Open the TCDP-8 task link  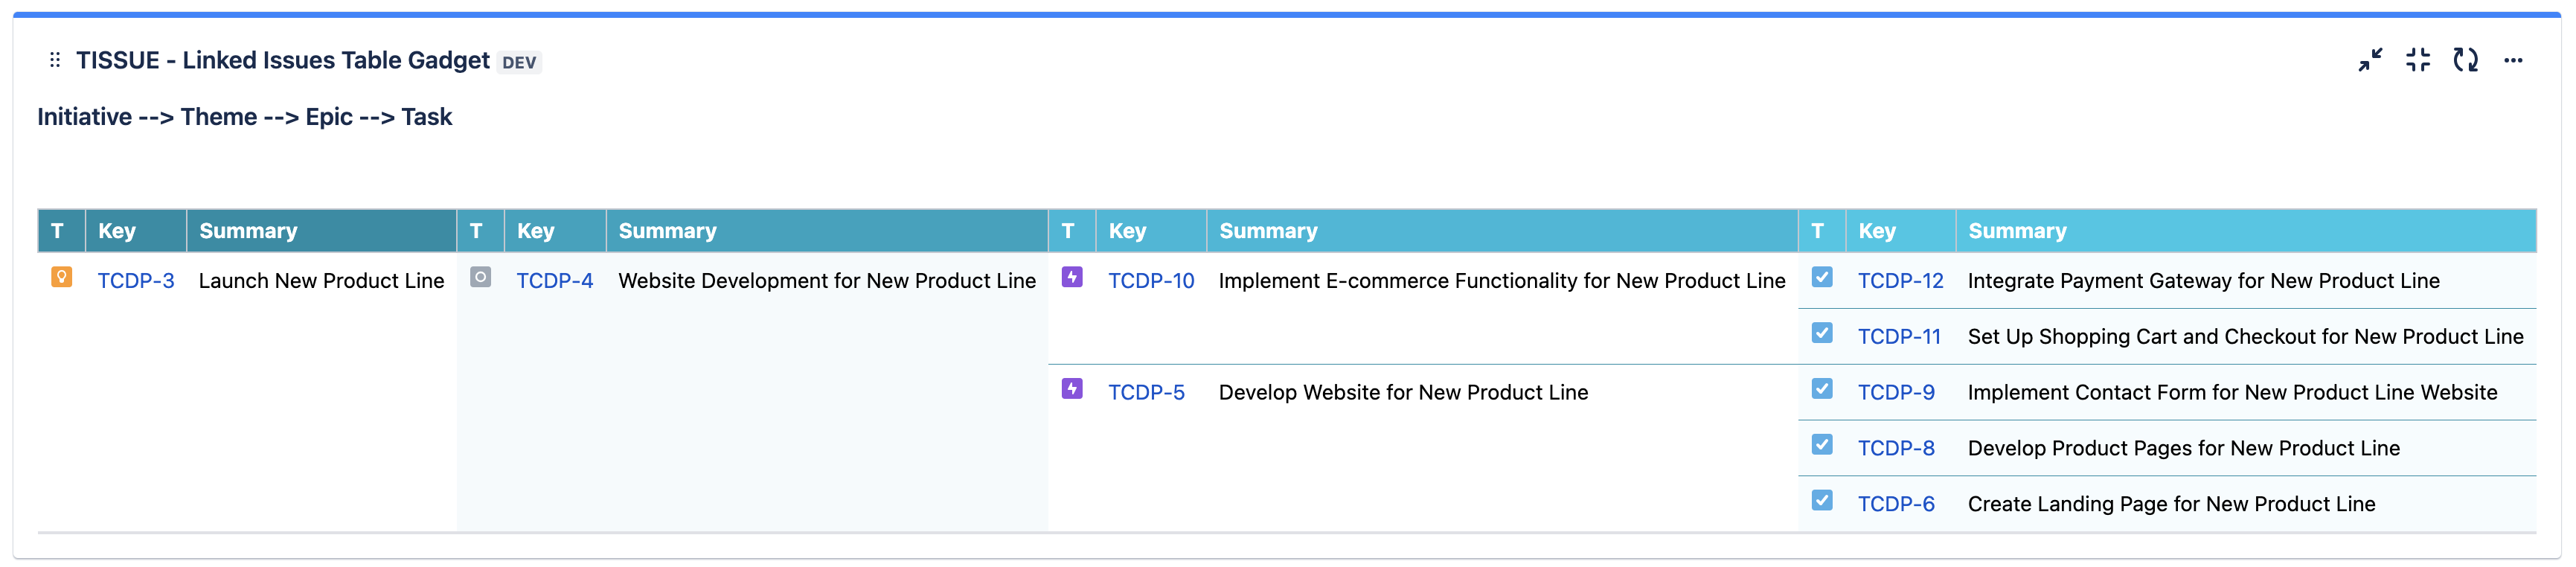coord(1895,449)
